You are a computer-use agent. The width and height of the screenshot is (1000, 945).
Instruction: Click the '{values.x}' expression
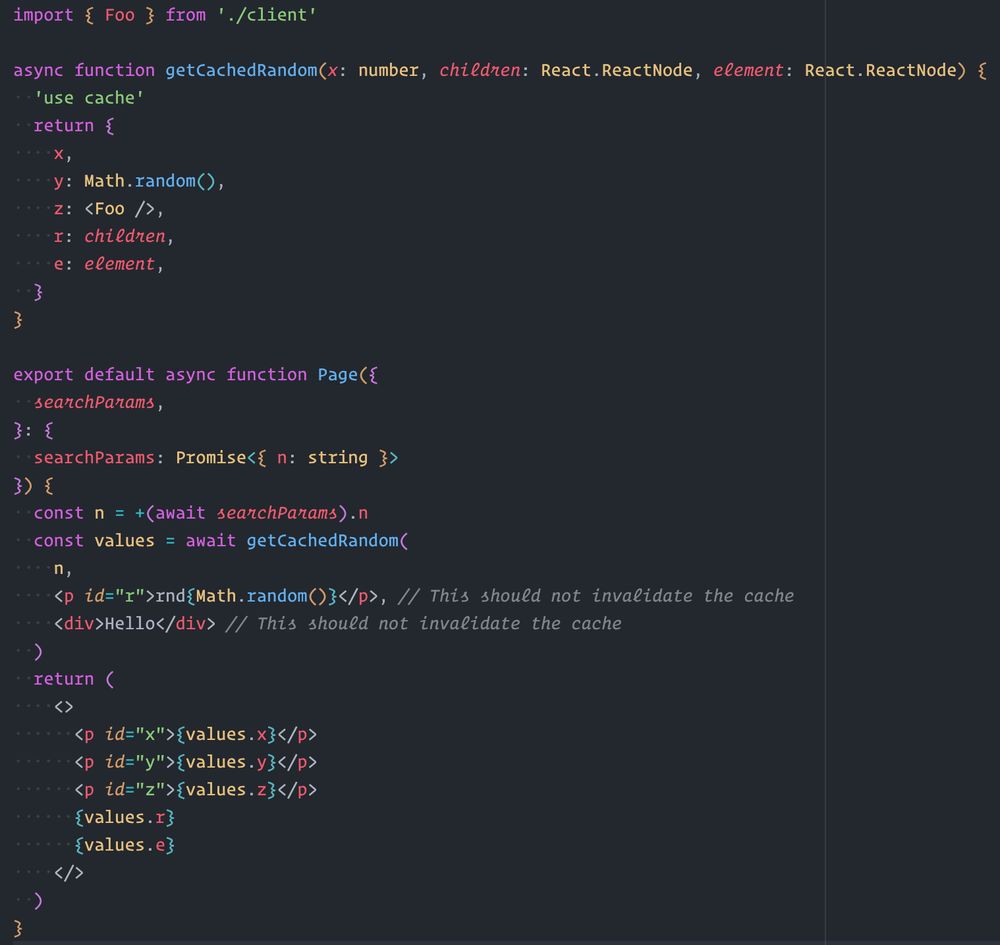pyautogui.click(x=226, y=735)
